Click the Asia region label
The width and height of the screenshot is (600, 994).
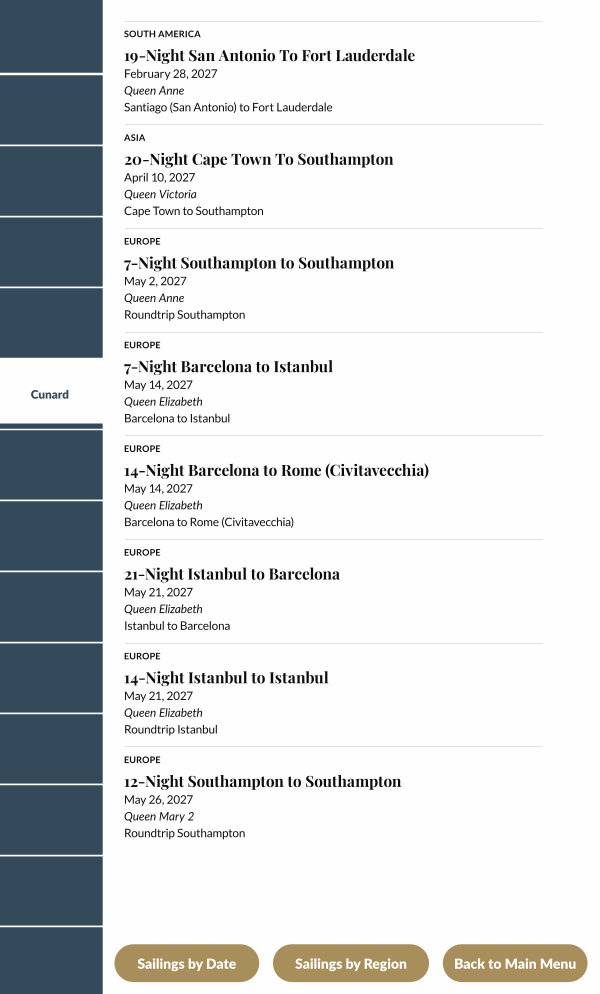point(135,138)
